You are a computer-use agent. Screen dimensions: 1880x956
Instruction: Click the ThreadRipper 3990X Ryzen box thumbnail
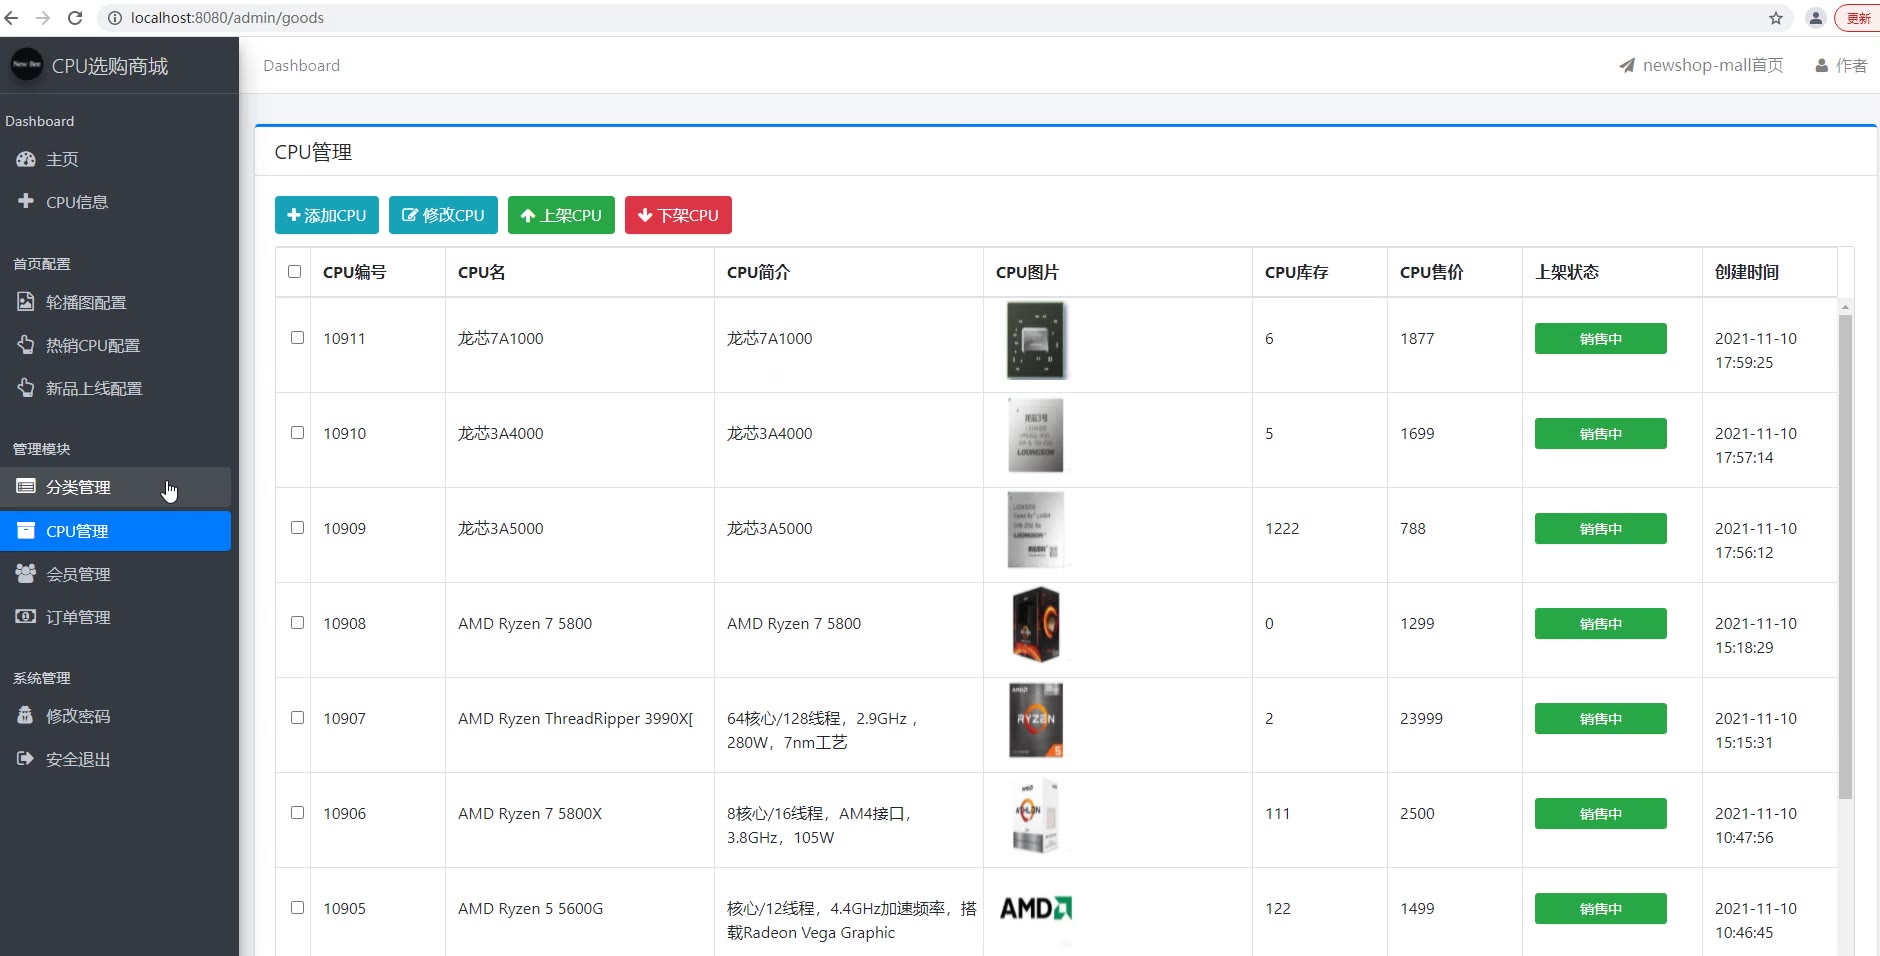coord(1036,720)
